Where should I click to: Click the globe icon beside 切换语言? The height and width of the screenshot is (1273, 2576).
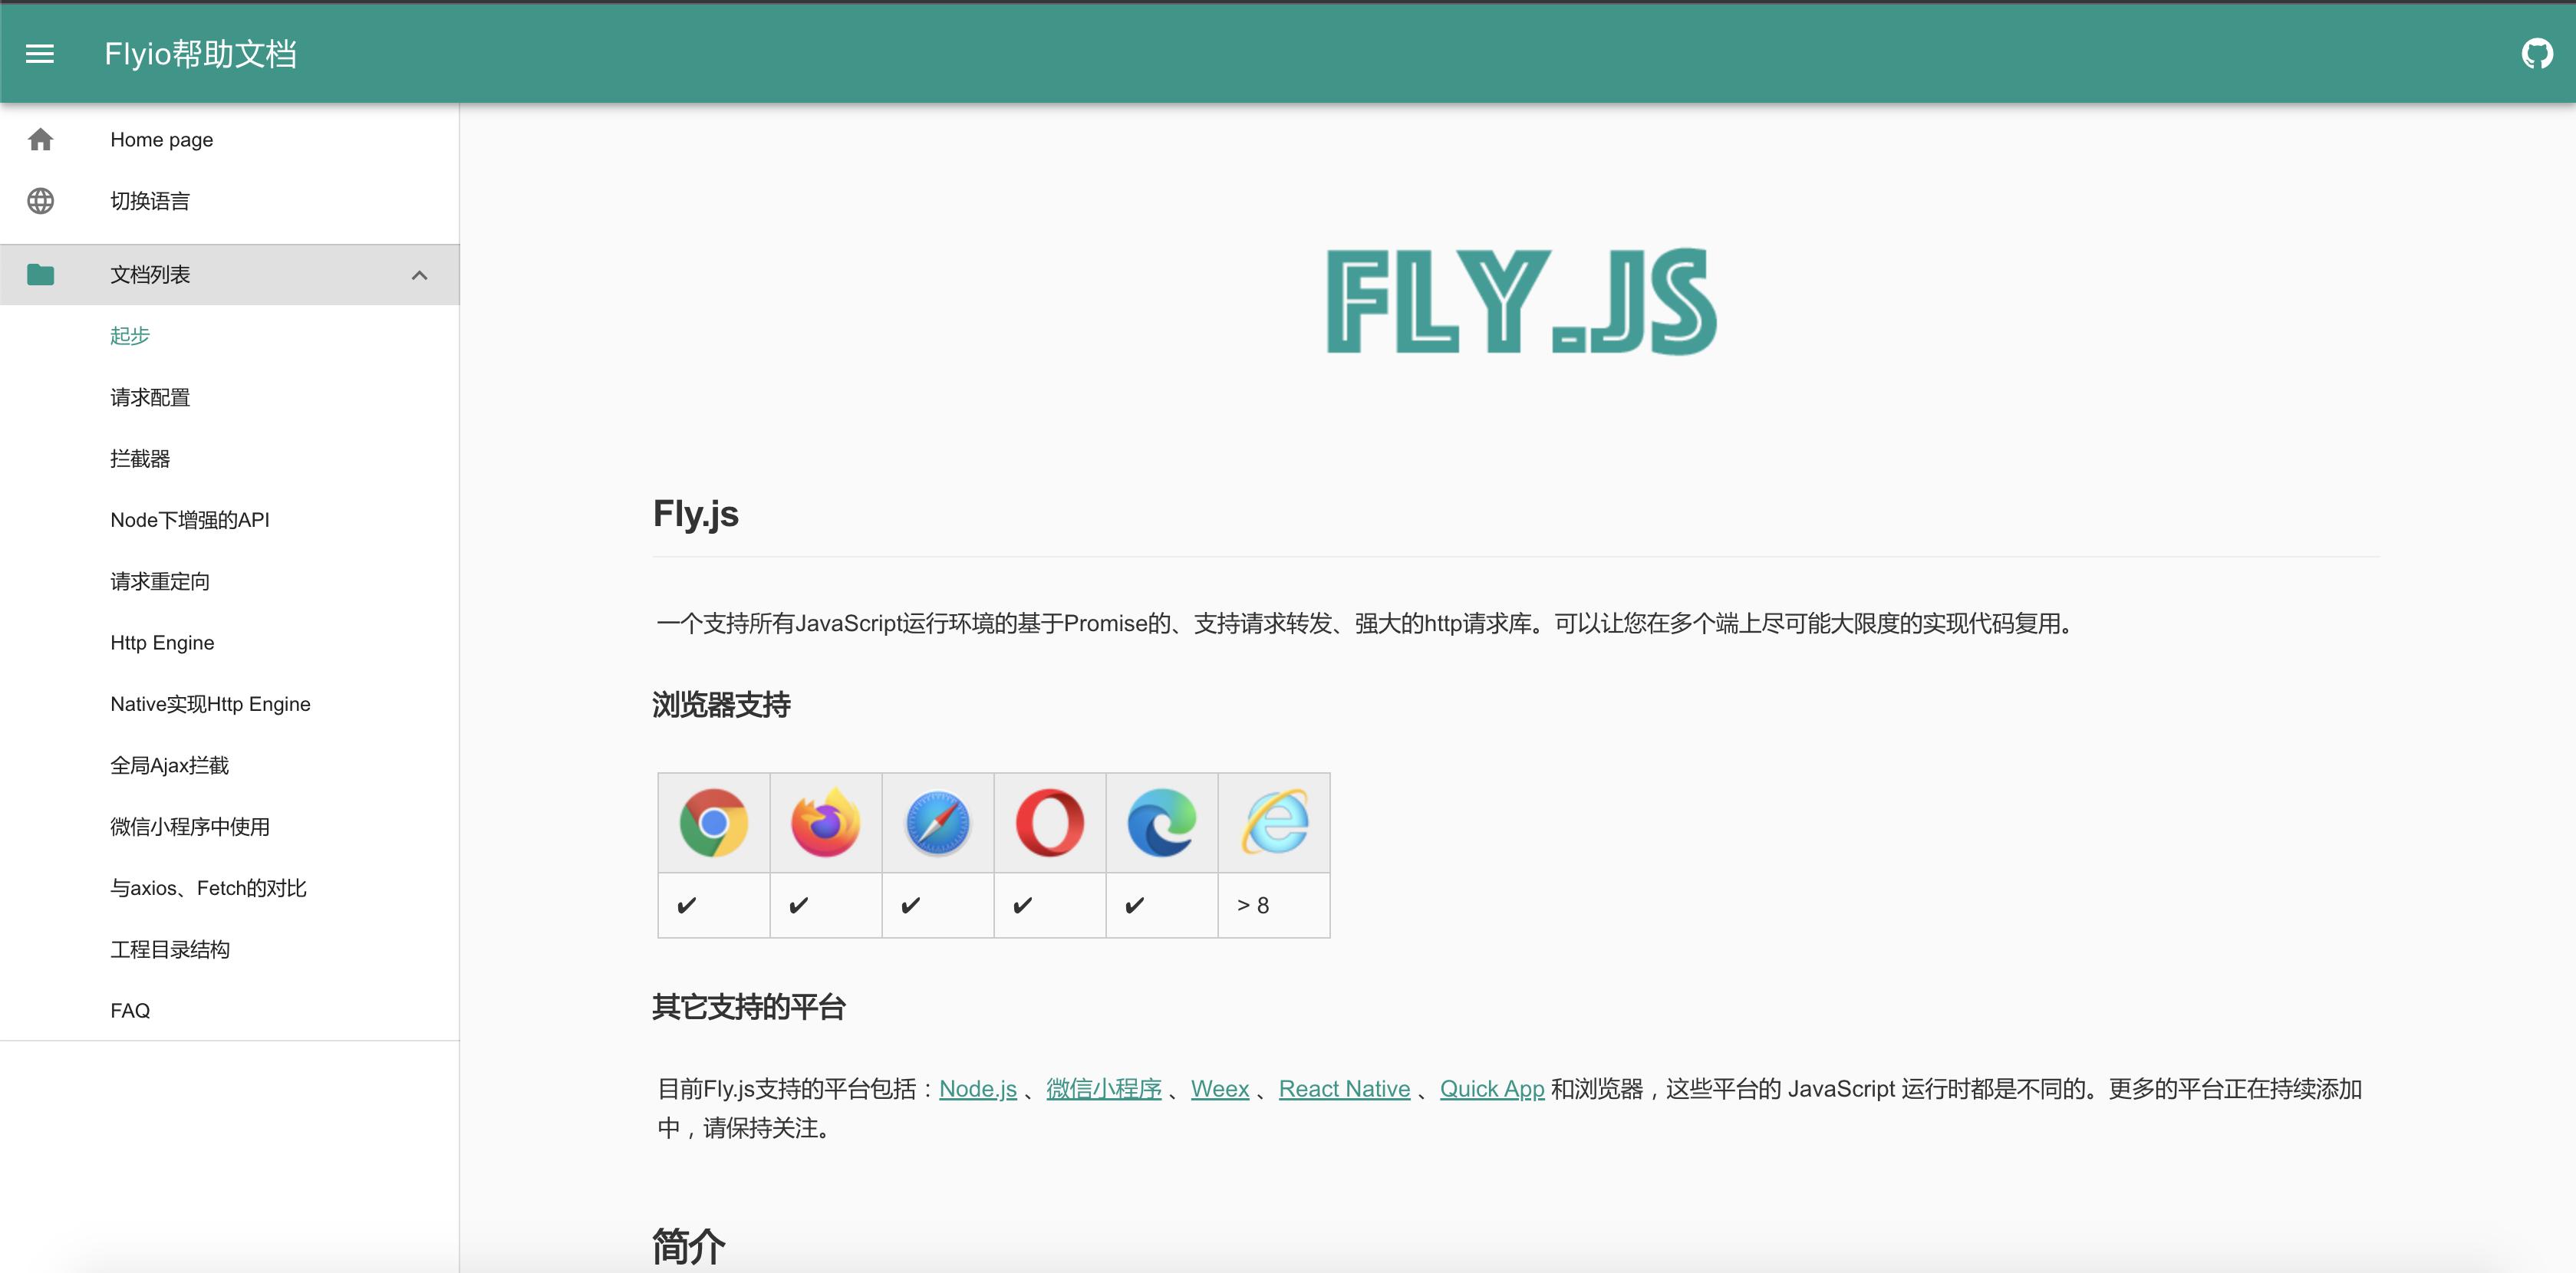41,201
